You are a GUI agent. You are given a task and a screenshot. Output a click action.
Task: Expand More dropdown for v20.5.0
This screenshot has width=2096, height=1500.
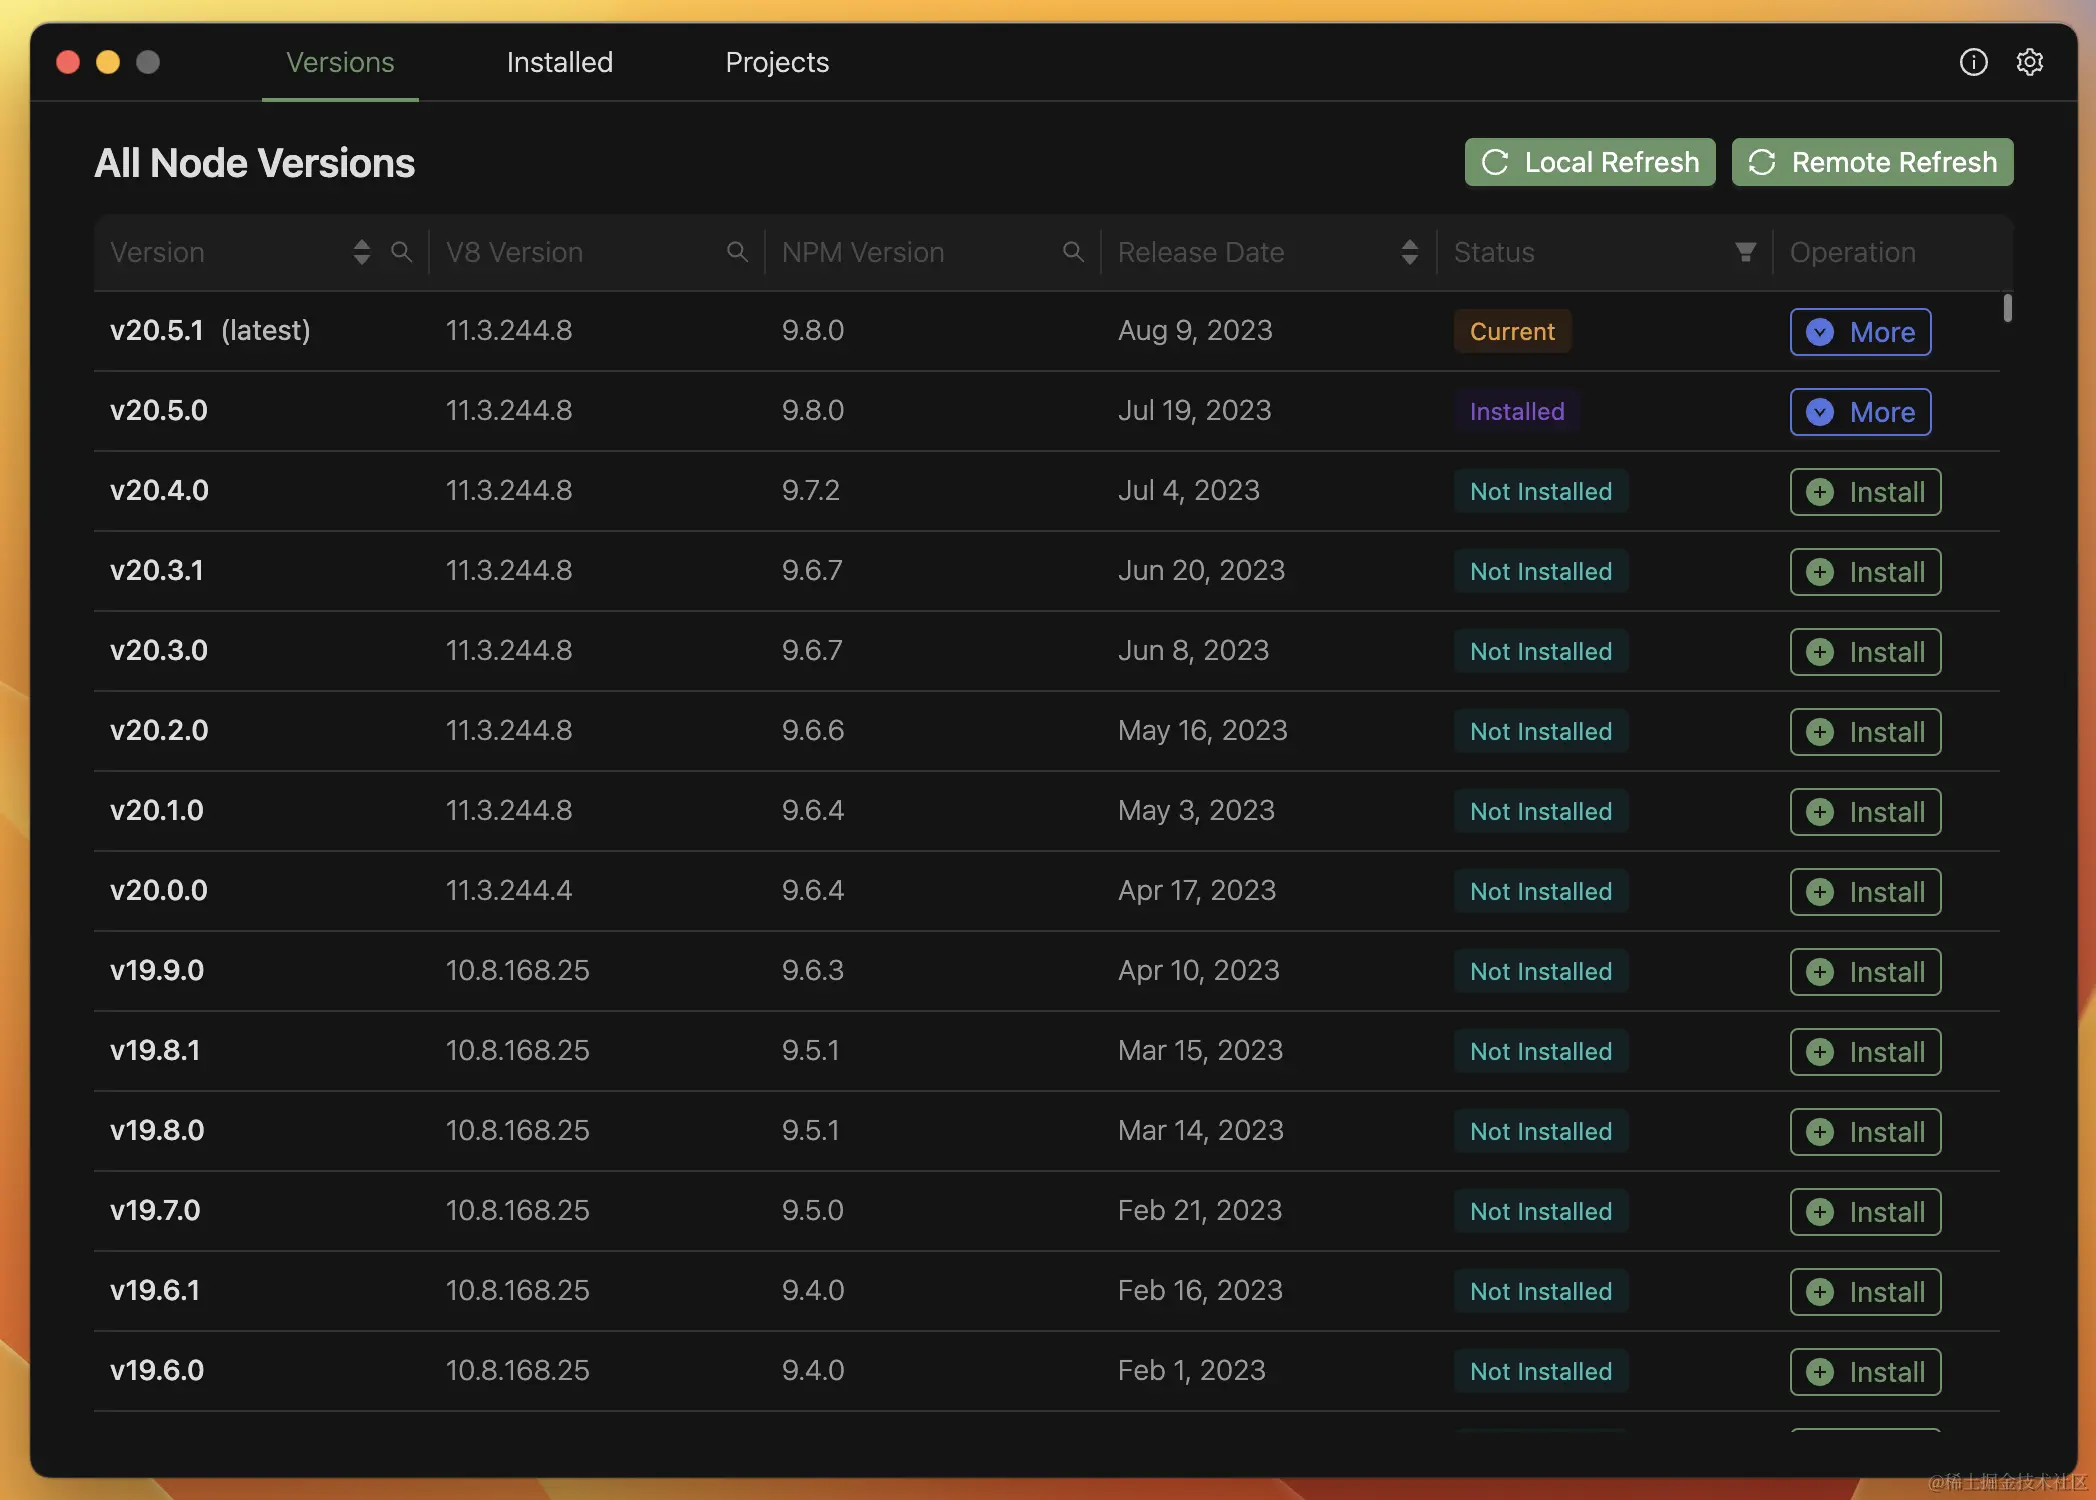(x=1860, y=412)
